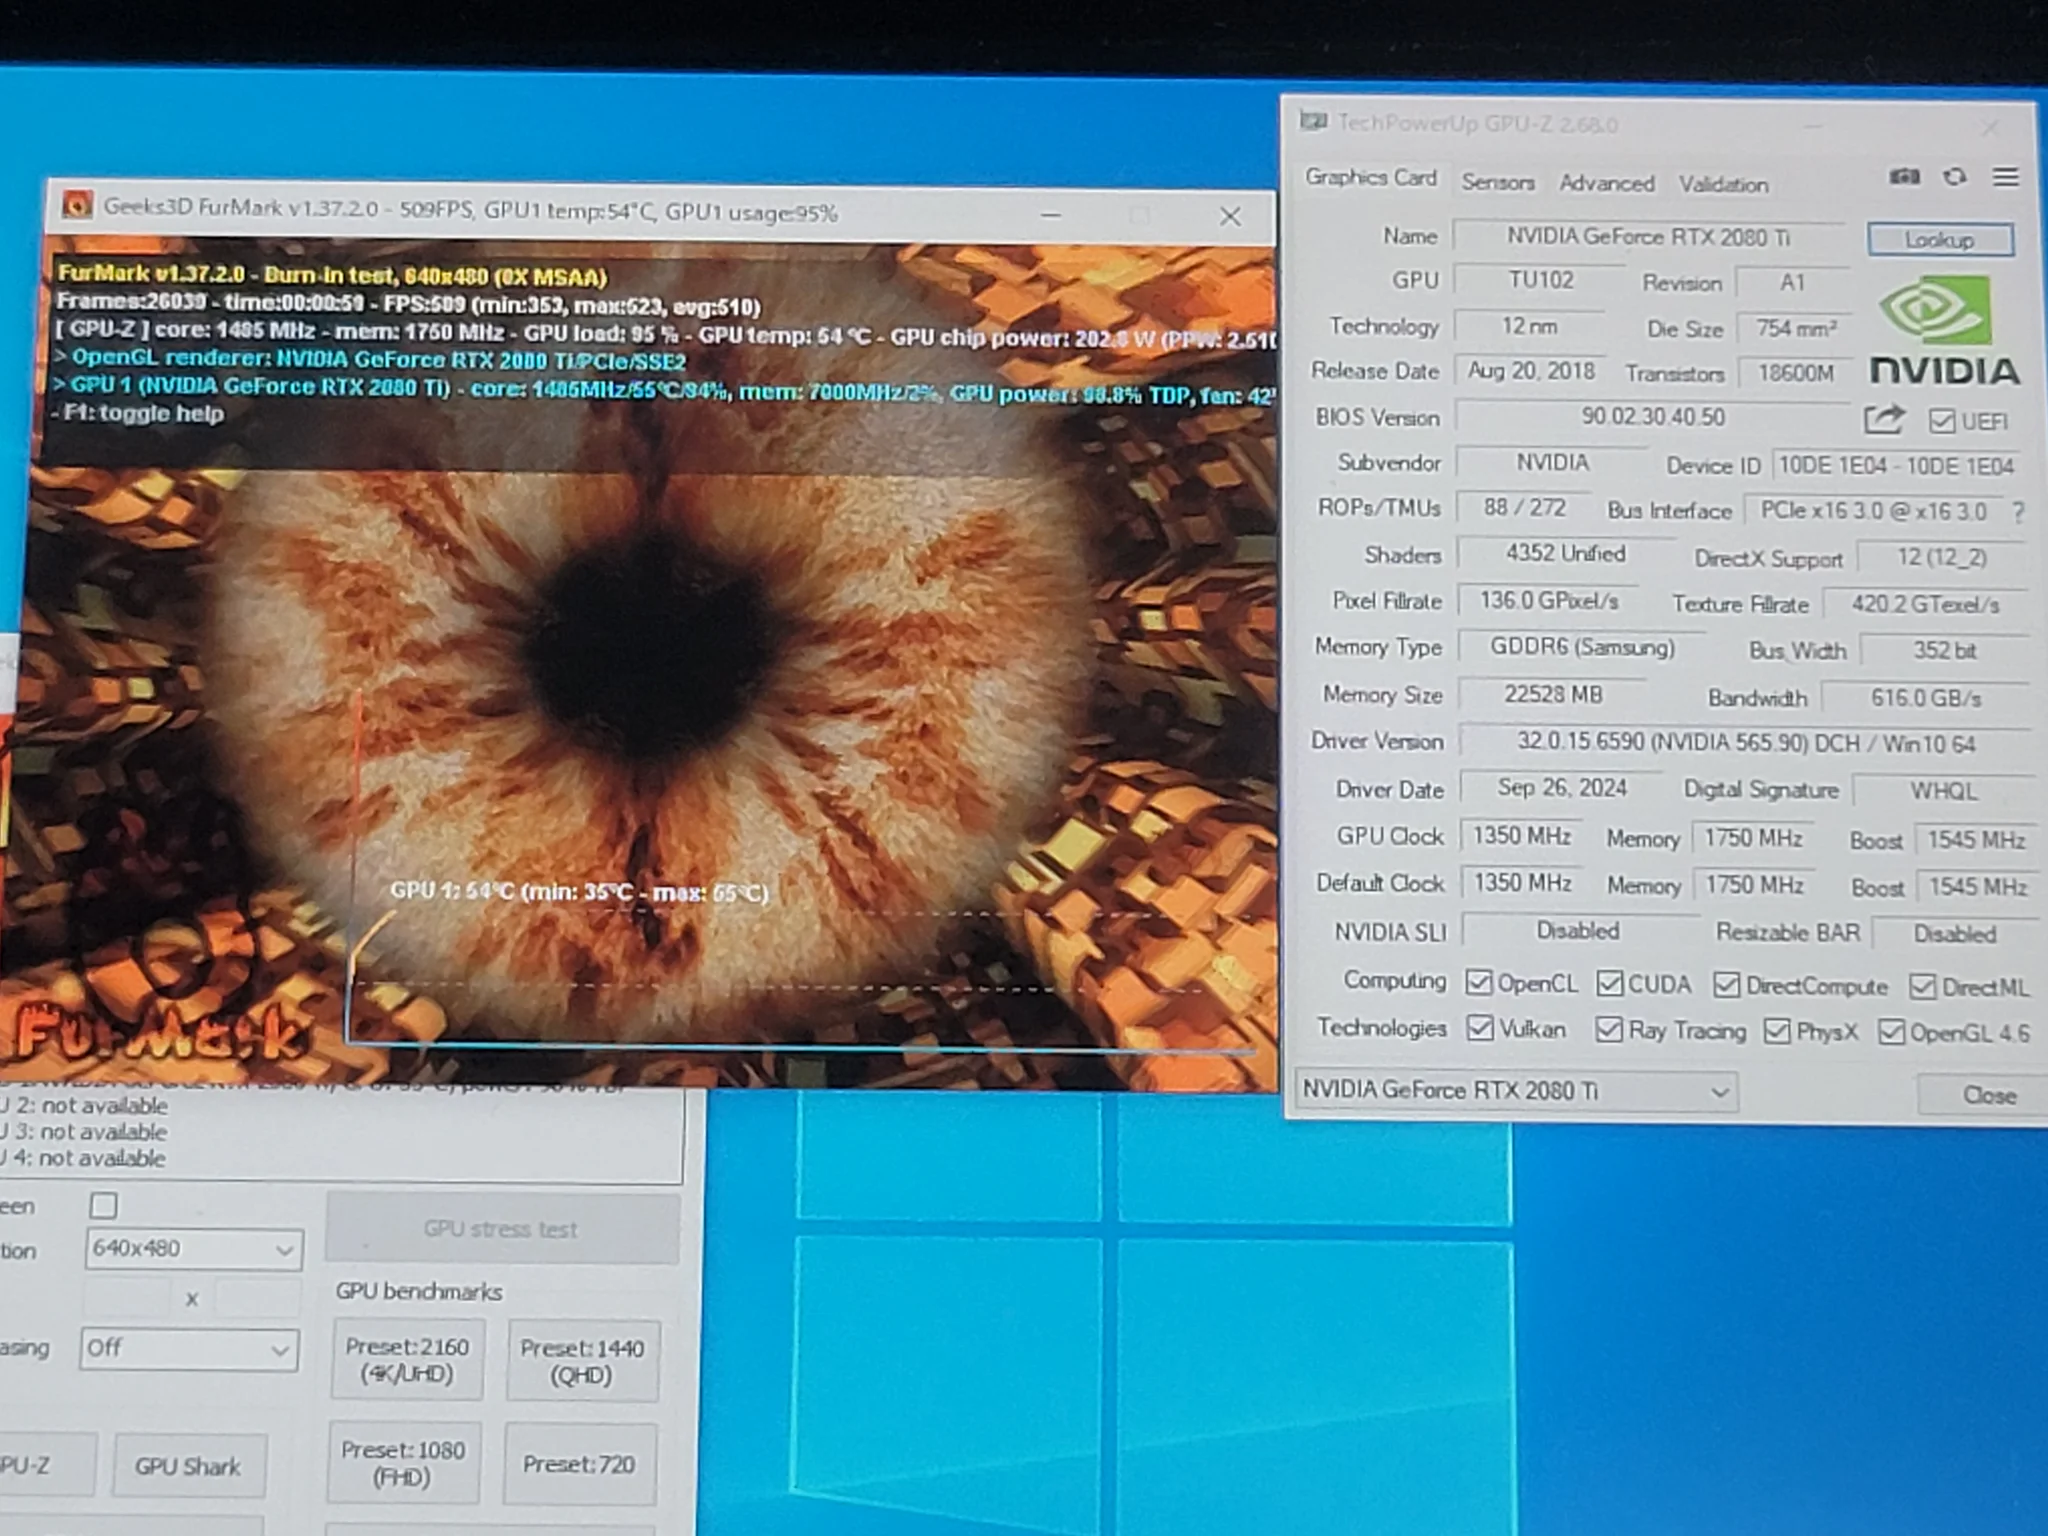This screenshot has height=1536, width=2048.
Task: Click the BIOS Version value 90.02.30.40.50
Action: (1653, 417)
